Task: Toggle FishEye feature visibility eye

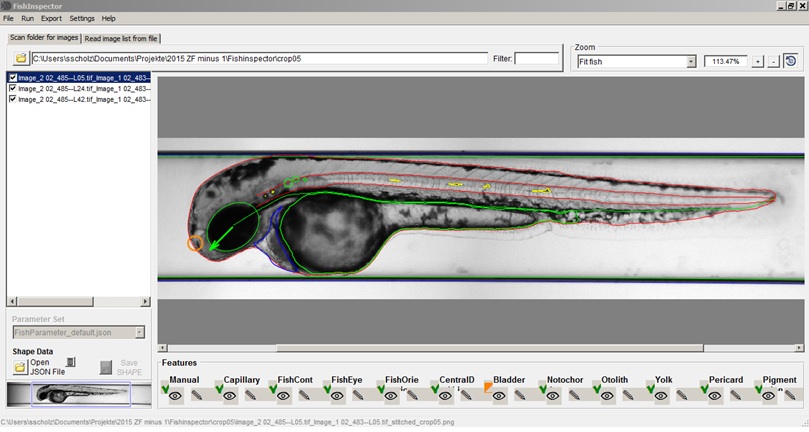Action: coord(337,396)
